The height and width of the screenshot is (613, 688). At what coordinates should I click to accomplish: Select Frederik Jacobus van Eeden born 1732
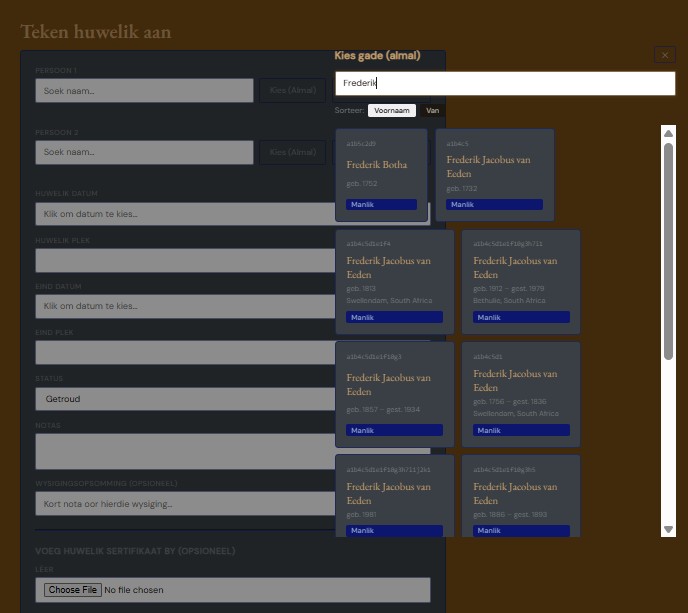click(494, 175)
